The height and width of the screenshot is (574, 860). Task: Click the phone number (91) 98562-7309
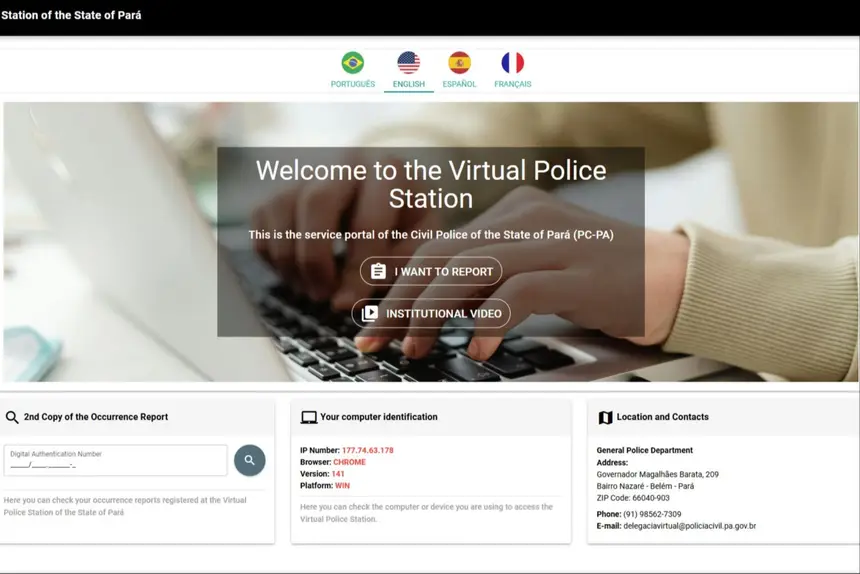(652, 514)
